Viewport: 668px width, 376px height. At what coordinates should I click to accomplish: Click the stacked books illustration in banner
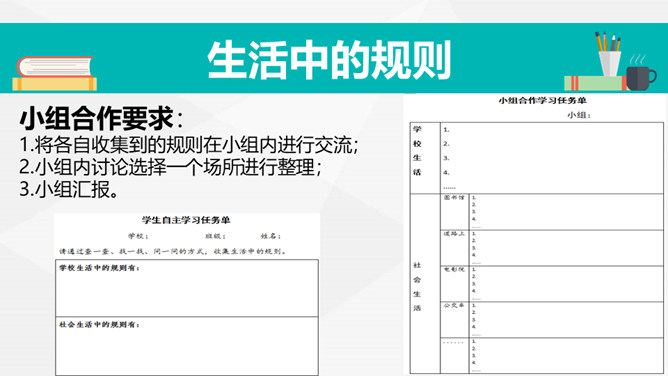55,73
